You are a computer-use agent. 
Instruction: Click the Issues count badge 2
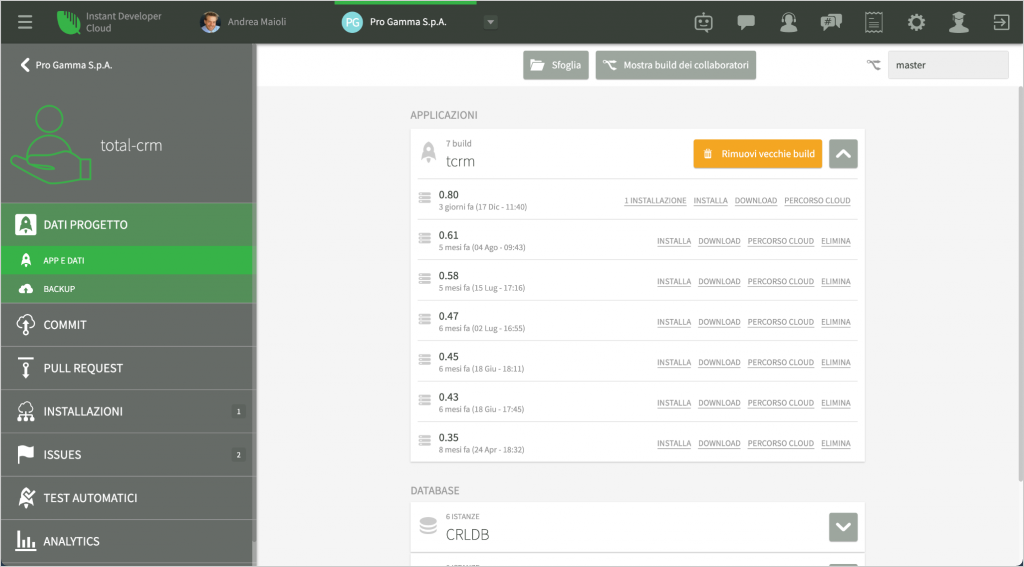pyautogui.click(x=238, y=455)
